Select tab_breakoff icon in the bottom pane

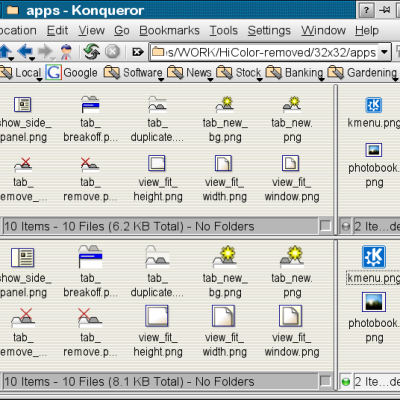click(90, 257)
